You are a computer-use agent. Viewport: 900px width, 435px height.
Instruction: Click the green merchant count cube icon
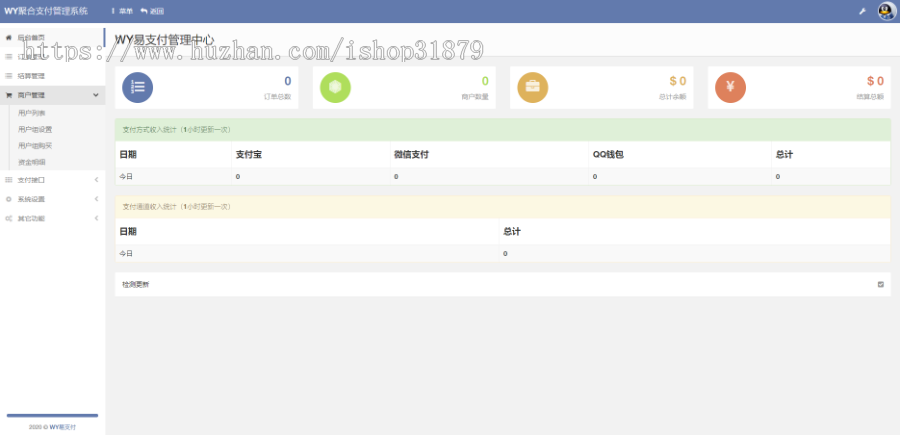(335, 88)
